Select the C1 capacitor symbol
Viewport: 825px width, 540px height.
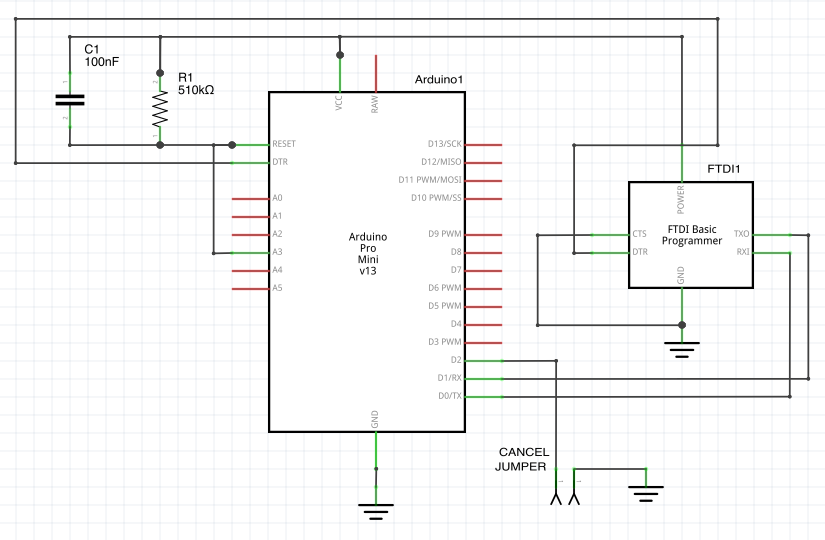tap(69, 100)
